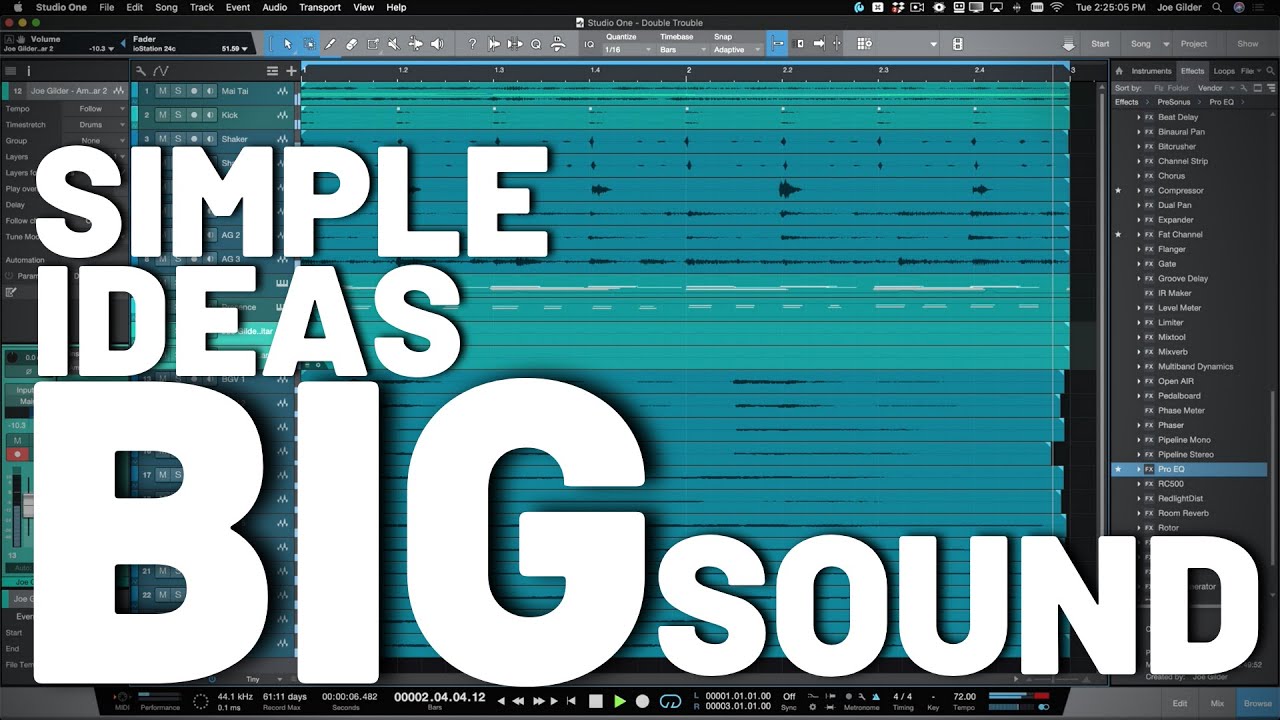Toggle monitor on the Kick track

coord(210,115)
